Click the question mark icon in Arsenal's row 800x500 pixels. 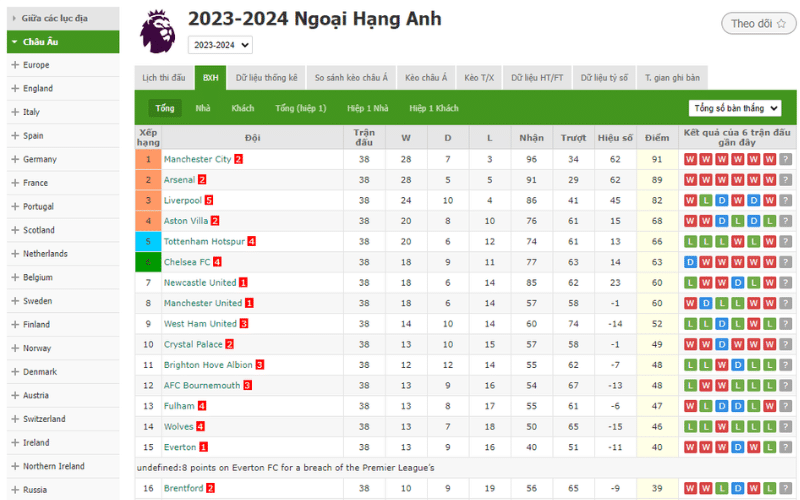click(786, 180)
